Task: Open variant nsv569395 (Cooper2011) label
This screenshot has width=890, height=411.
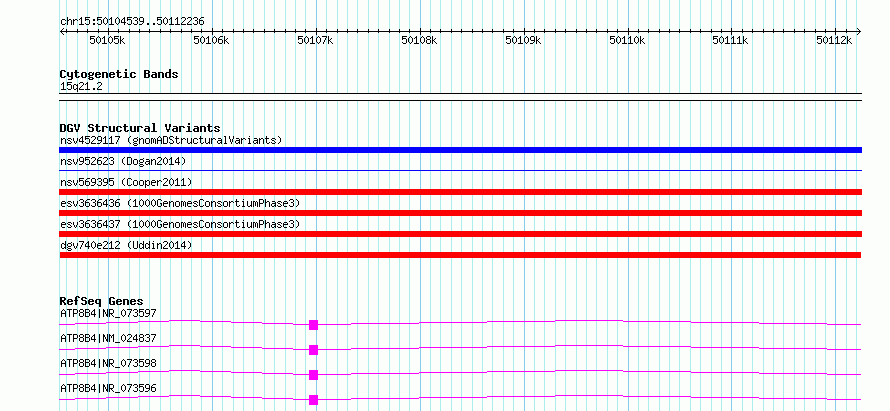Action: tap(126, 182)
